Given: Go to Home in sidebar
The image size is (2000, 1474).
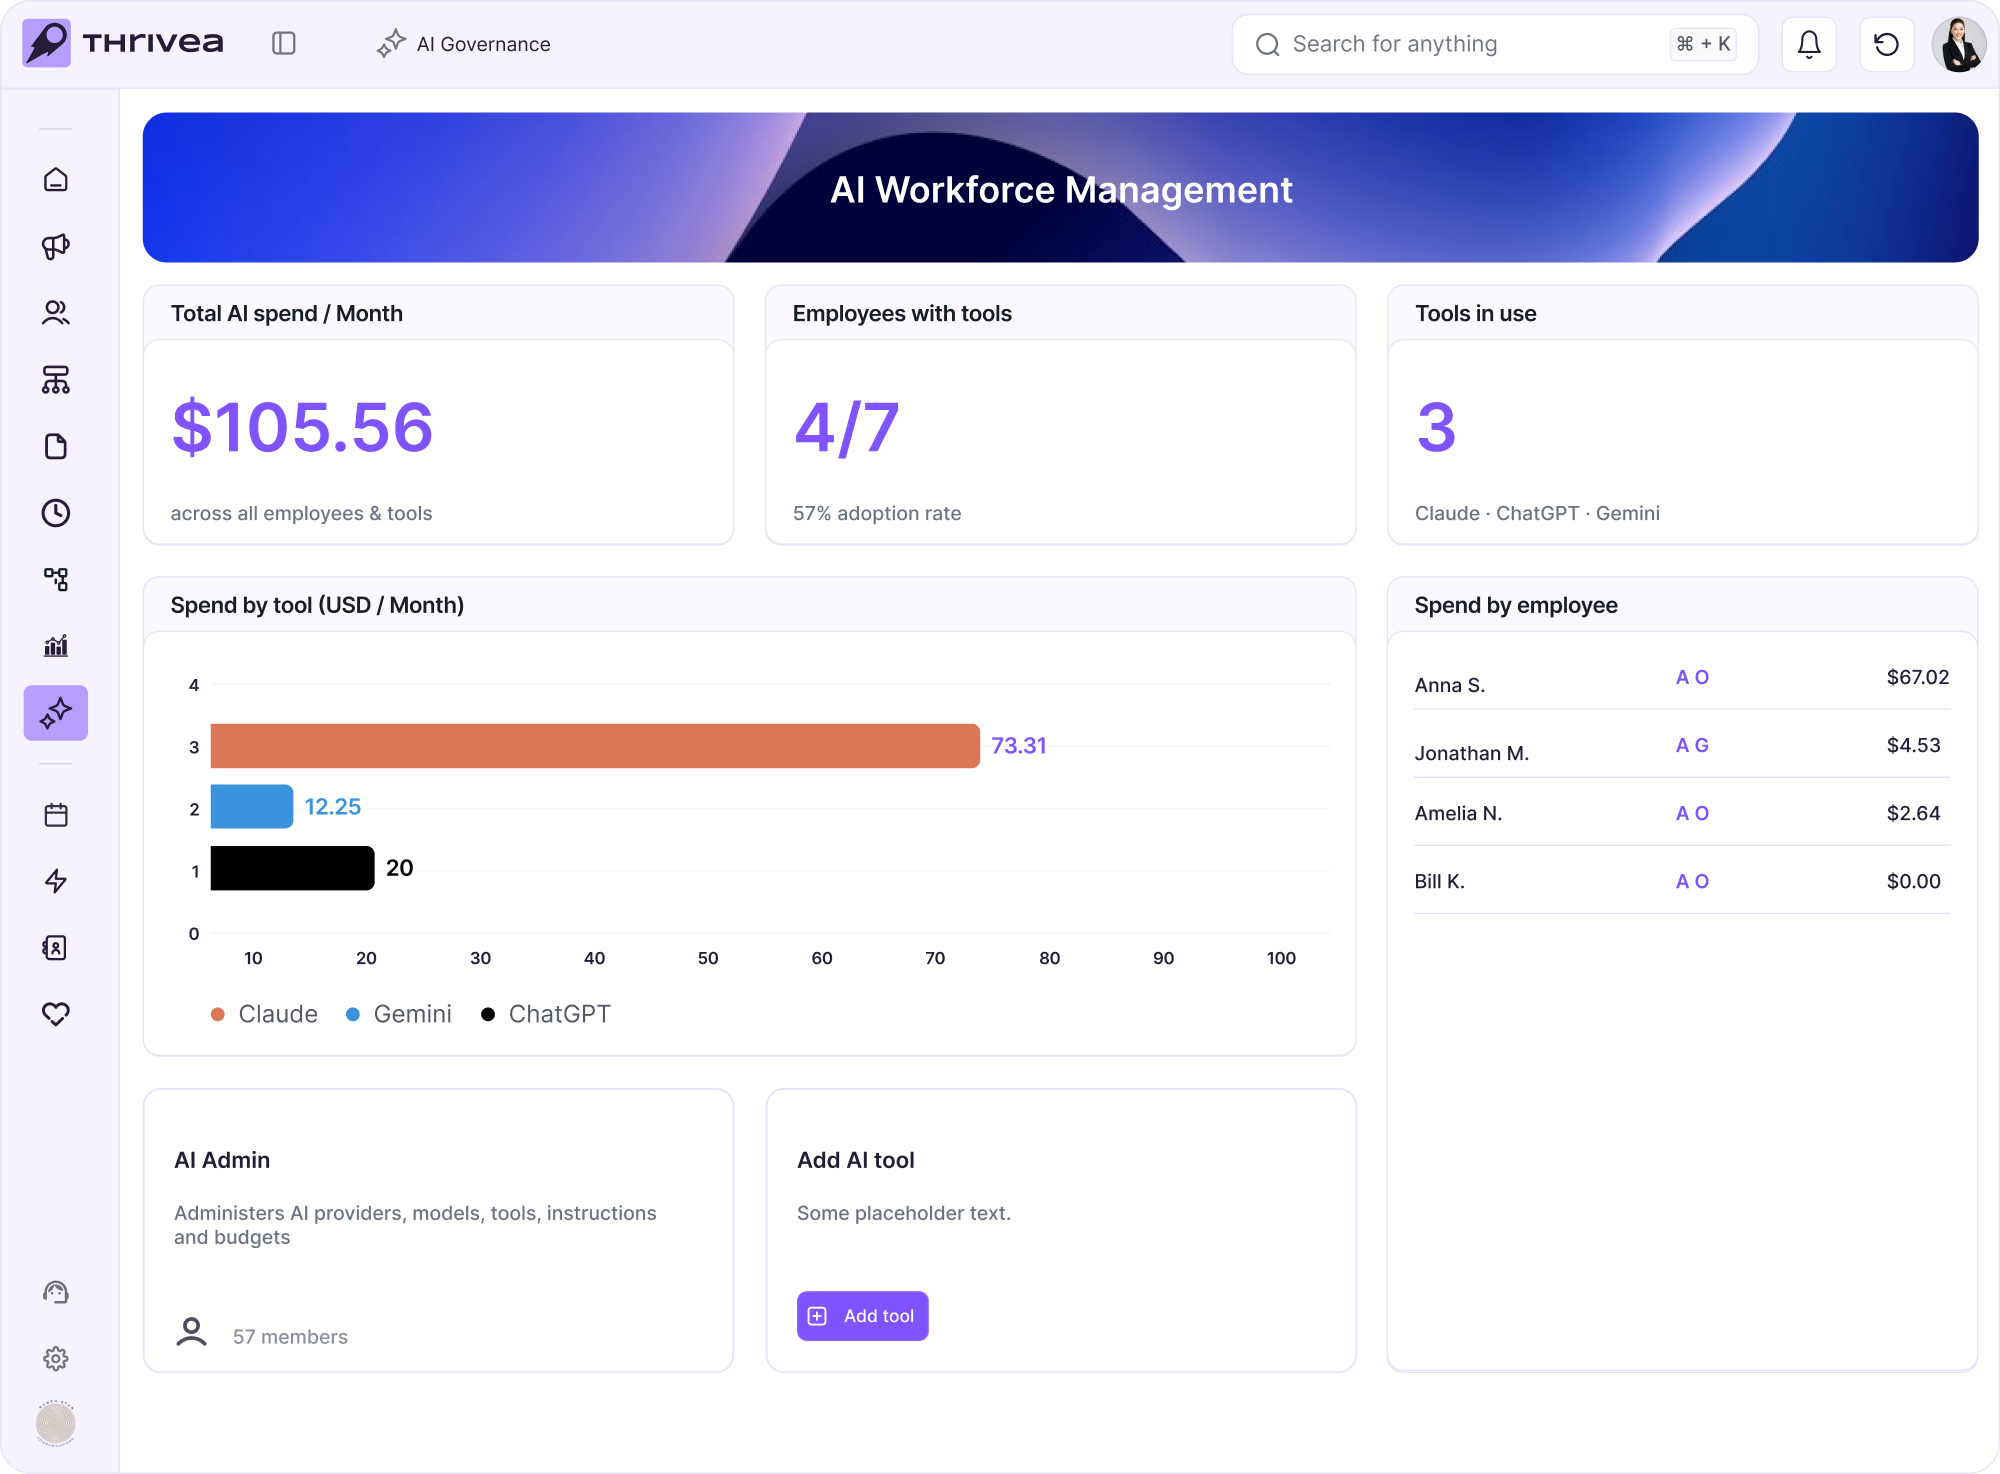Looking at the screenshot, I should point(56,179).
